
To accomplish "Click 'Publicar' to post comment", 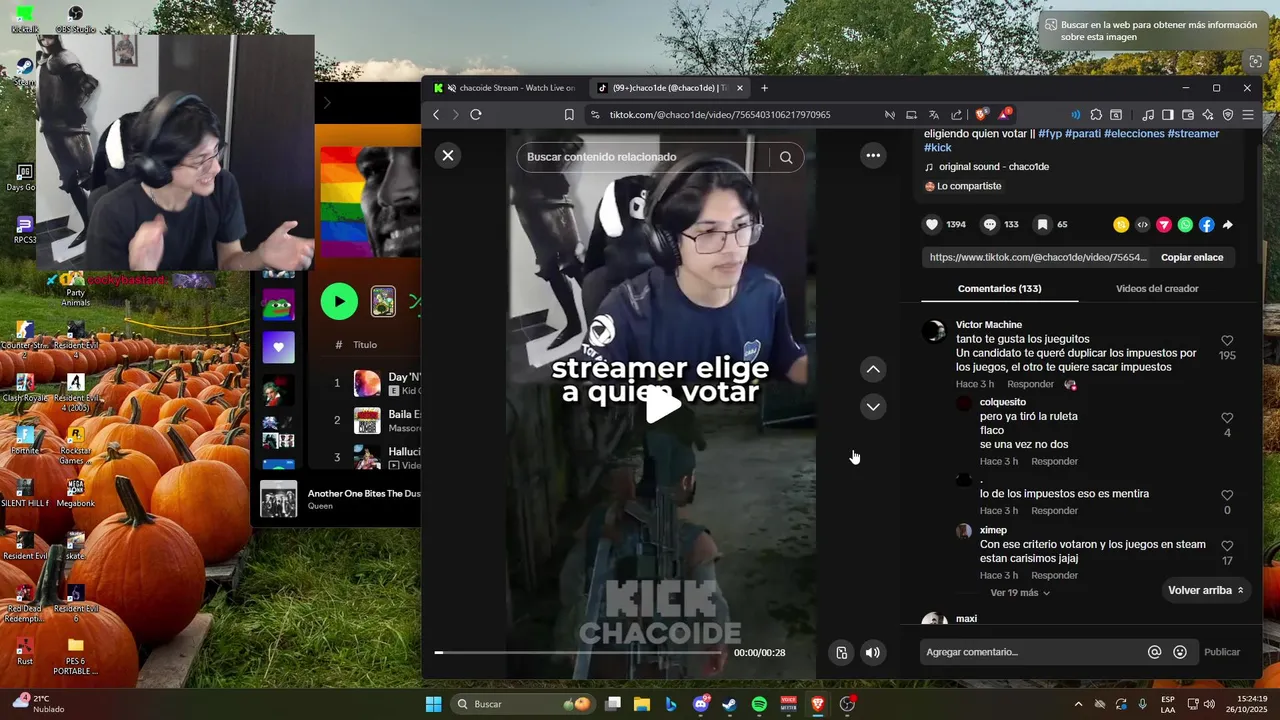I will click(x=1221, y=652).
